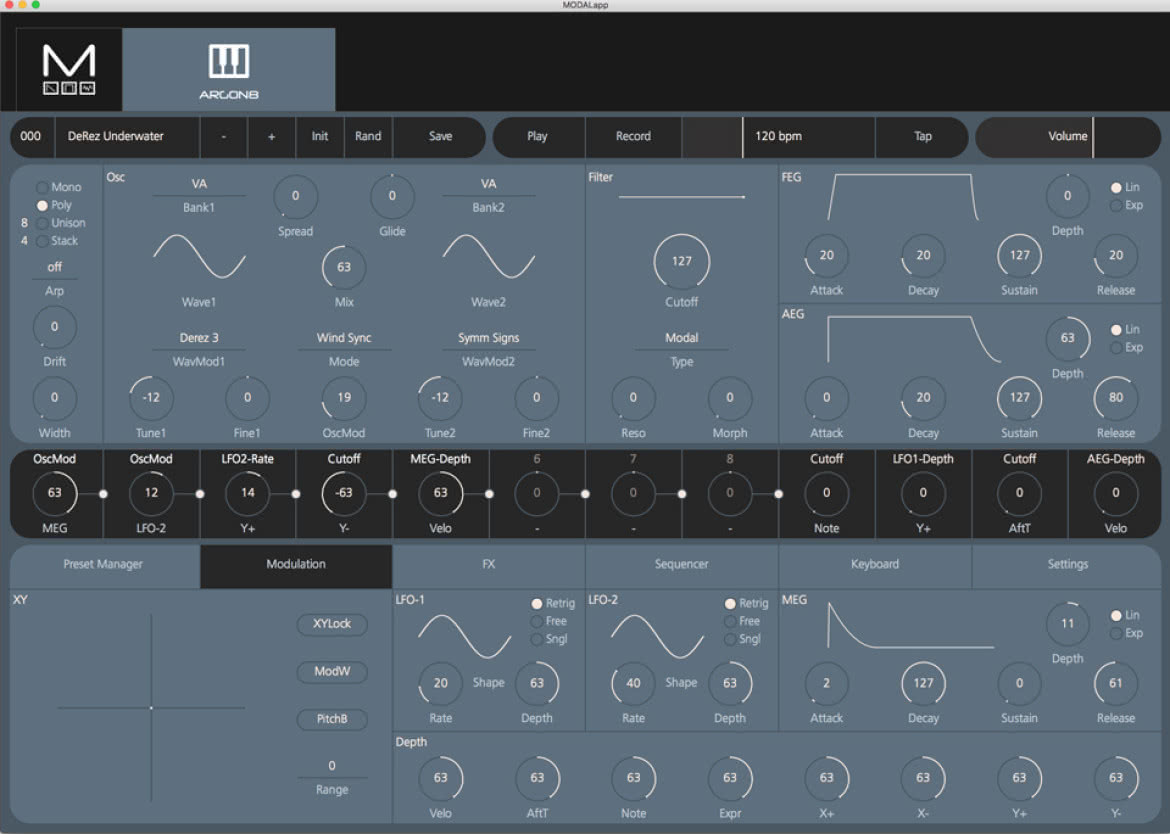Image resolution: width=1170 pixels, height=834 pixels.
Task: Open the Keyboard tab
Action: point(875,565)
